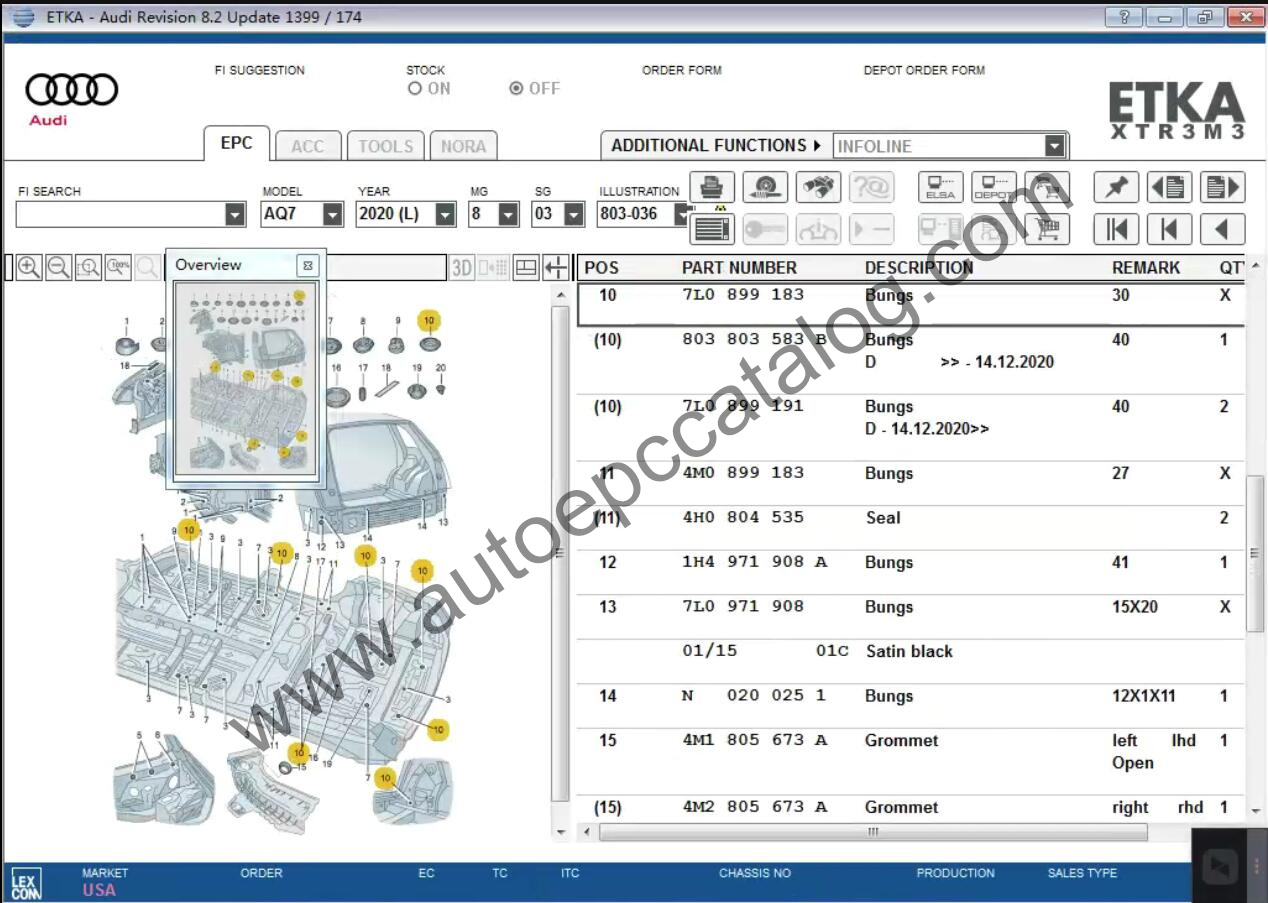Click the print icon in the toolbar
The width and height of the screenshot is (1268, 903).
712,187
